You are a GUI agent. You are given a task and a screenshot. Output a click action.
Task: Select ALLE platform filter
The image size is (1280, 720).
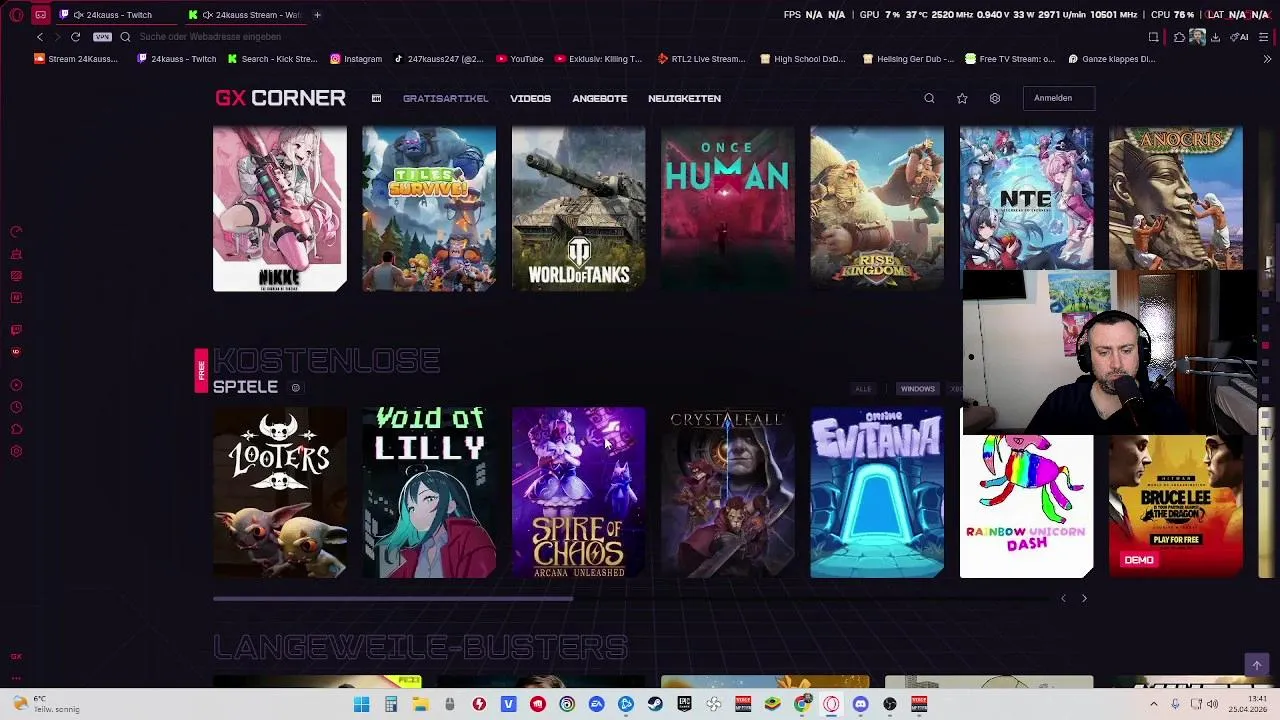(863, 389)
